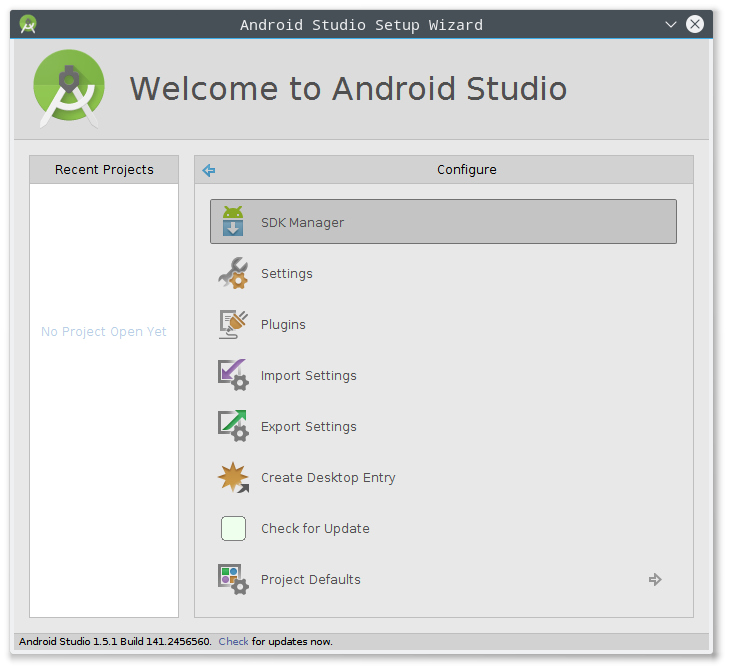Click the Check link in status bar
The width and height of the screenshot is (729, 670).
pyautogui.click(x=233, y=642)
